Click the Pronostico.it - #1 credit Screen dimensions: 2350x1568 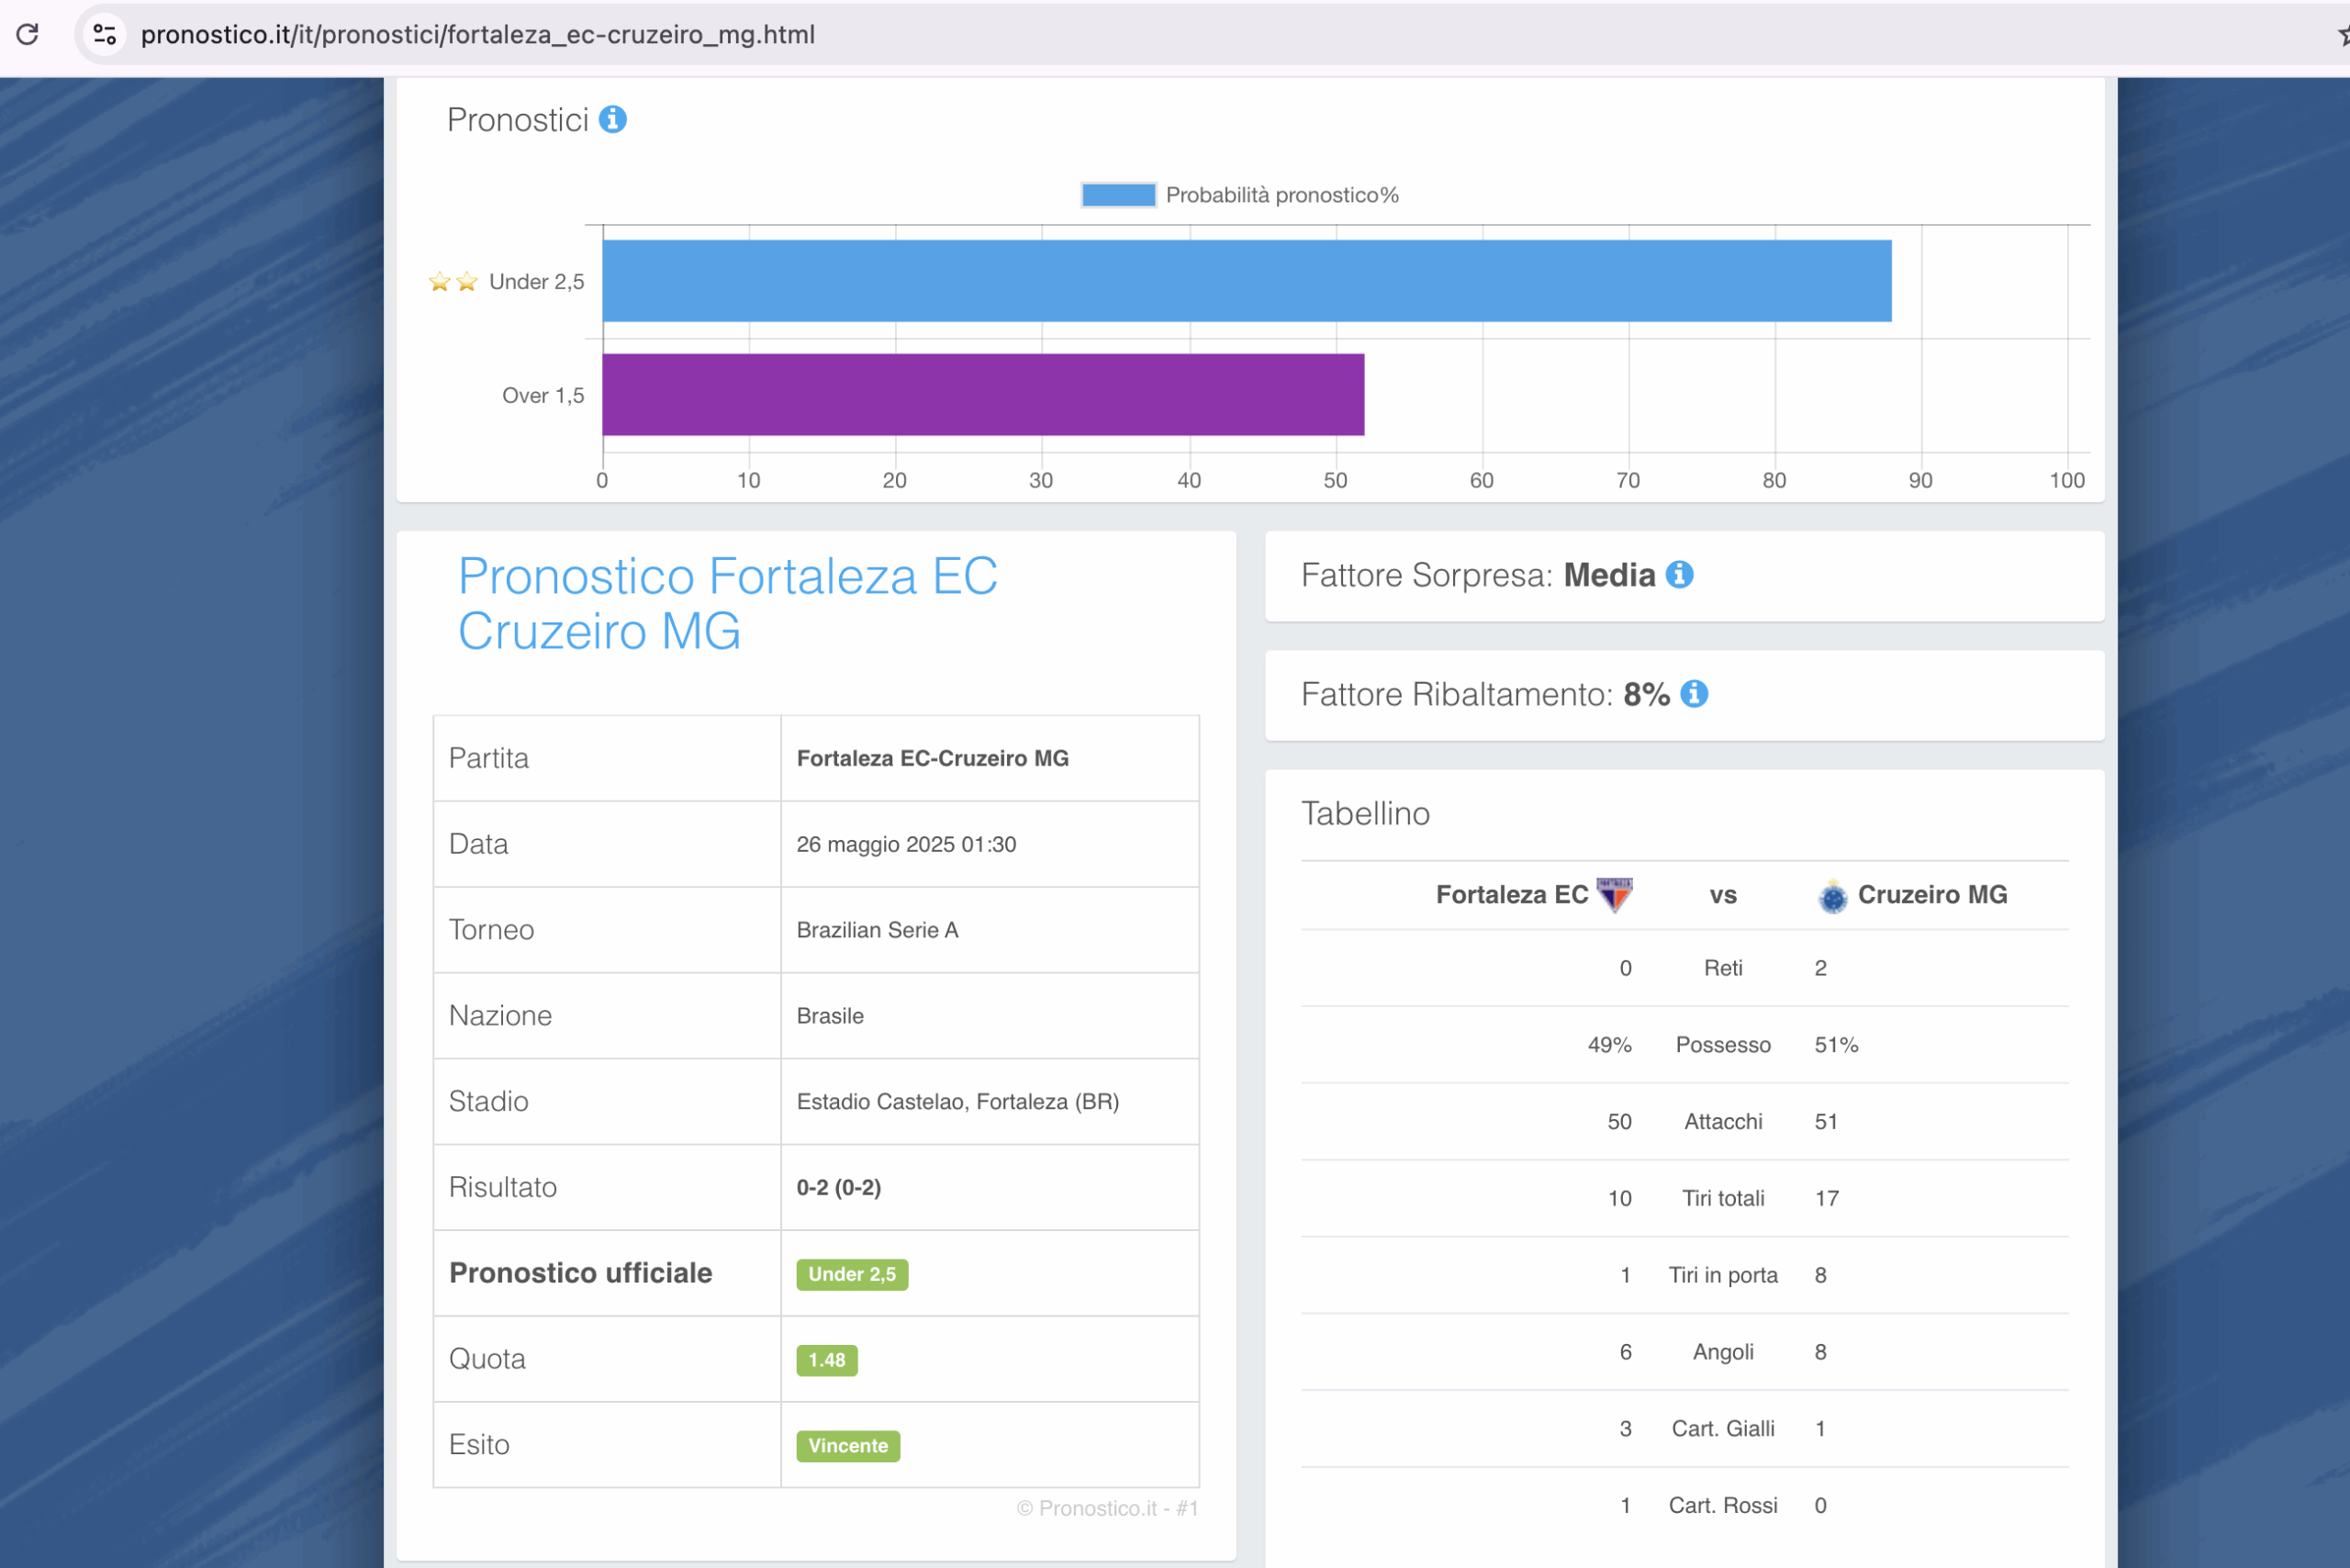1107,1508
